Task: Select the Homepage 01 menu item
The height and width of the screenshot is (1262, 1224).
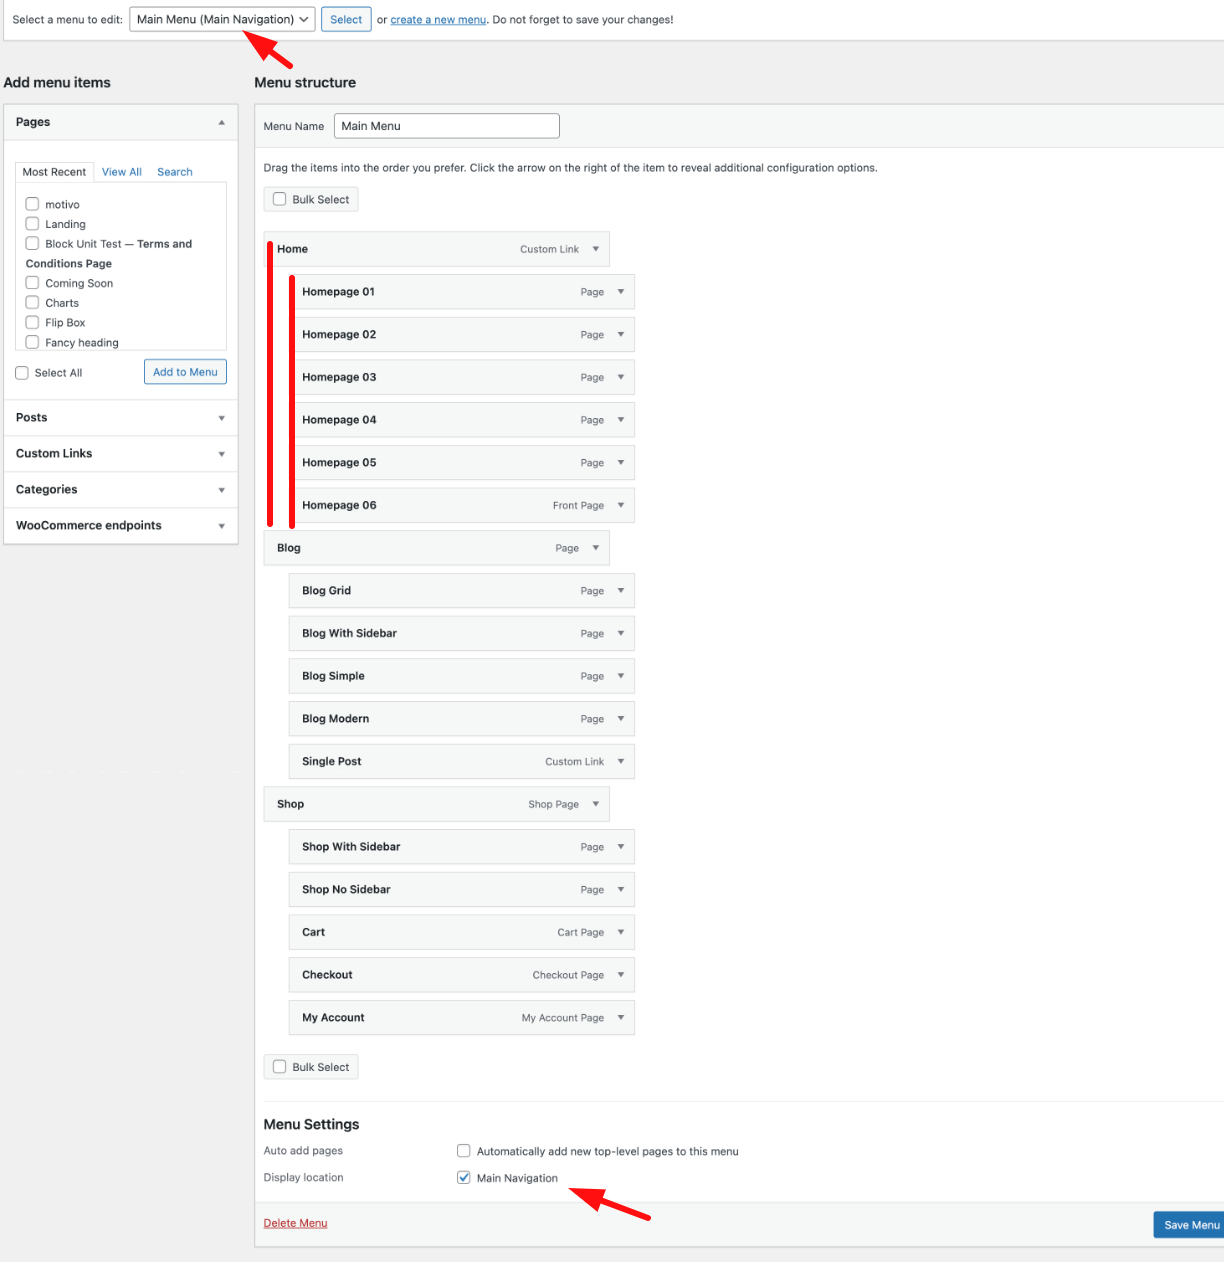Action: point(461,292)
